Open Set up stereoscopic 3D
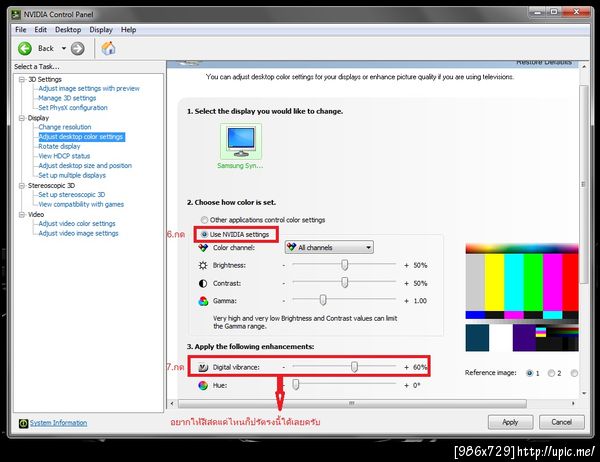600x462 pixels. click(72, 195)
